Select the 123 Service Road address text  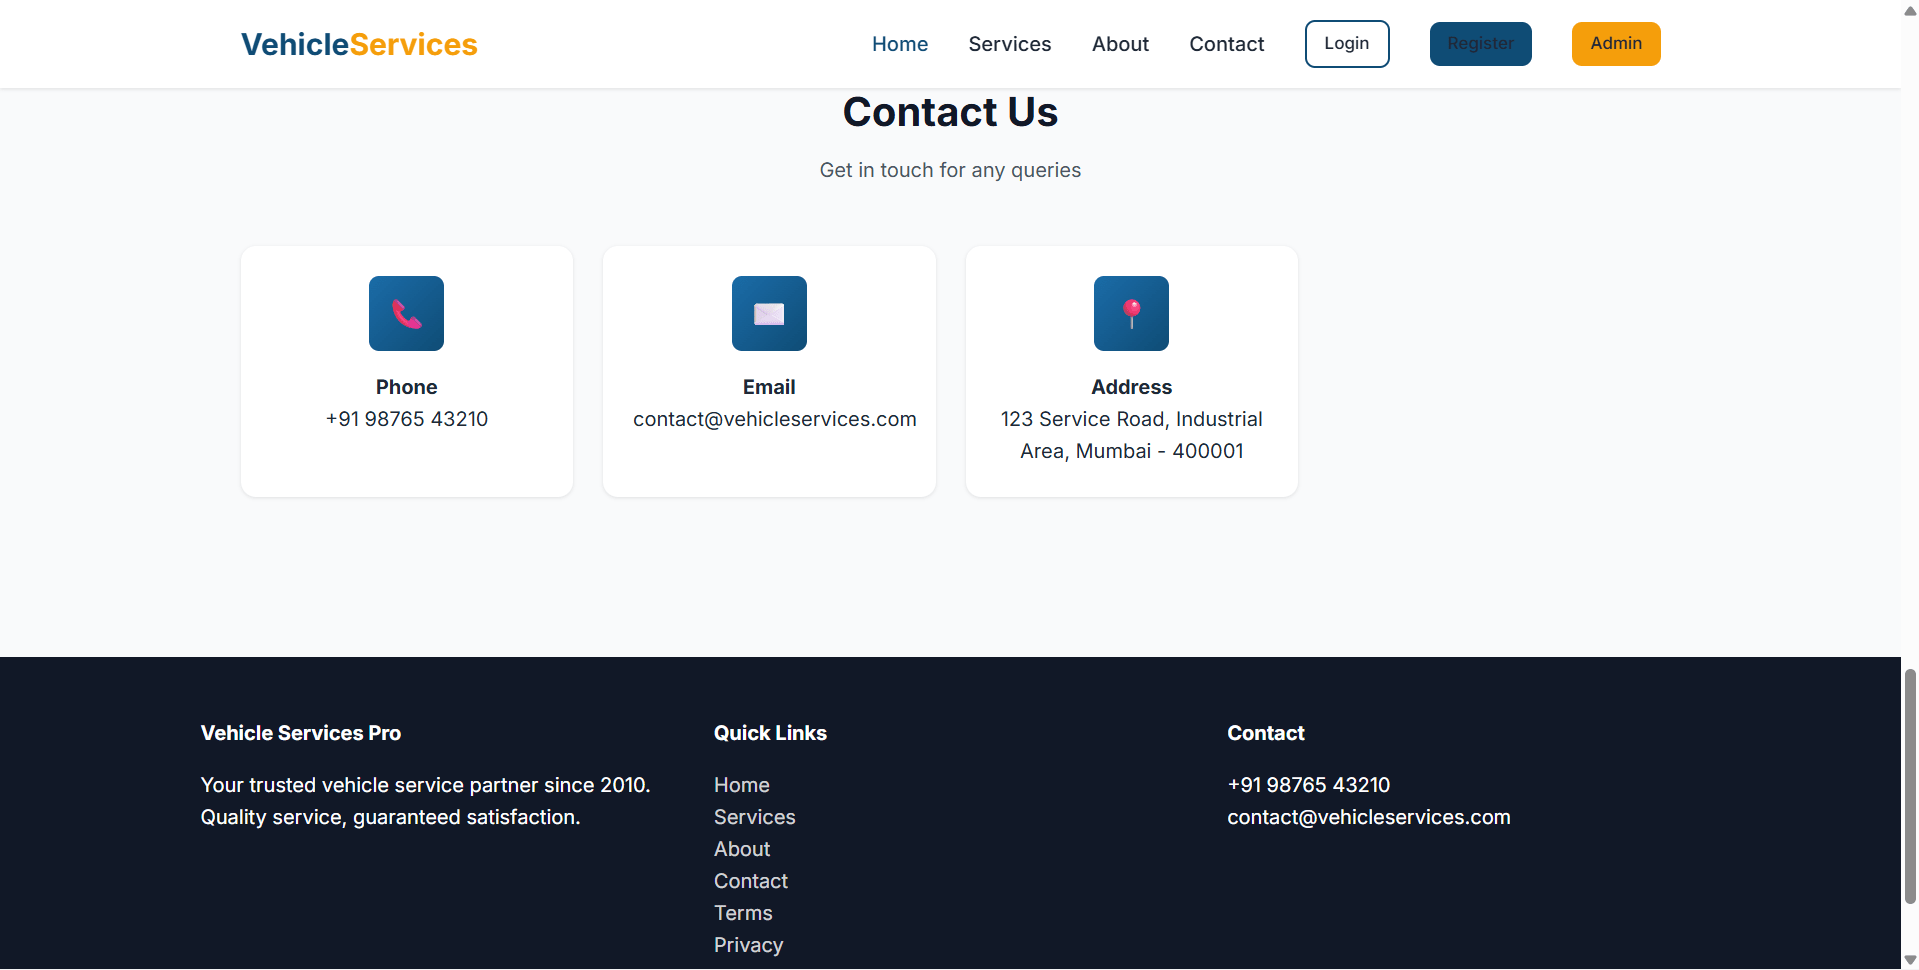(x=1131, y=435)
